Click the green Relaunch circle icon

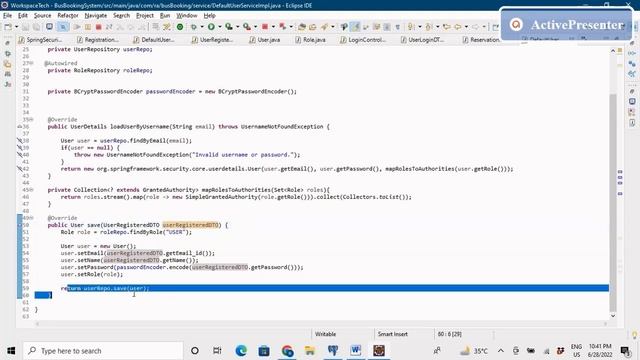click(180, 27)
